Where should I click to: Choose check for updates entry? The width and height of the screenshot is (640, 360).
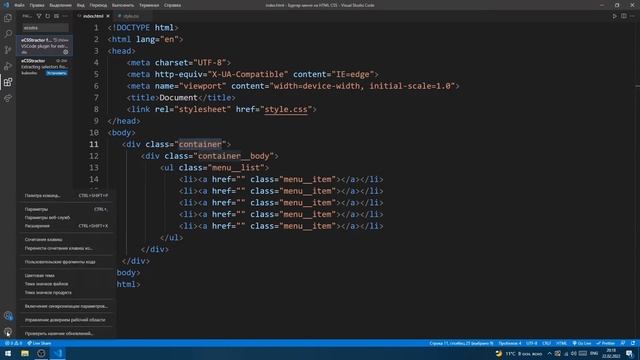click(66, 333)
